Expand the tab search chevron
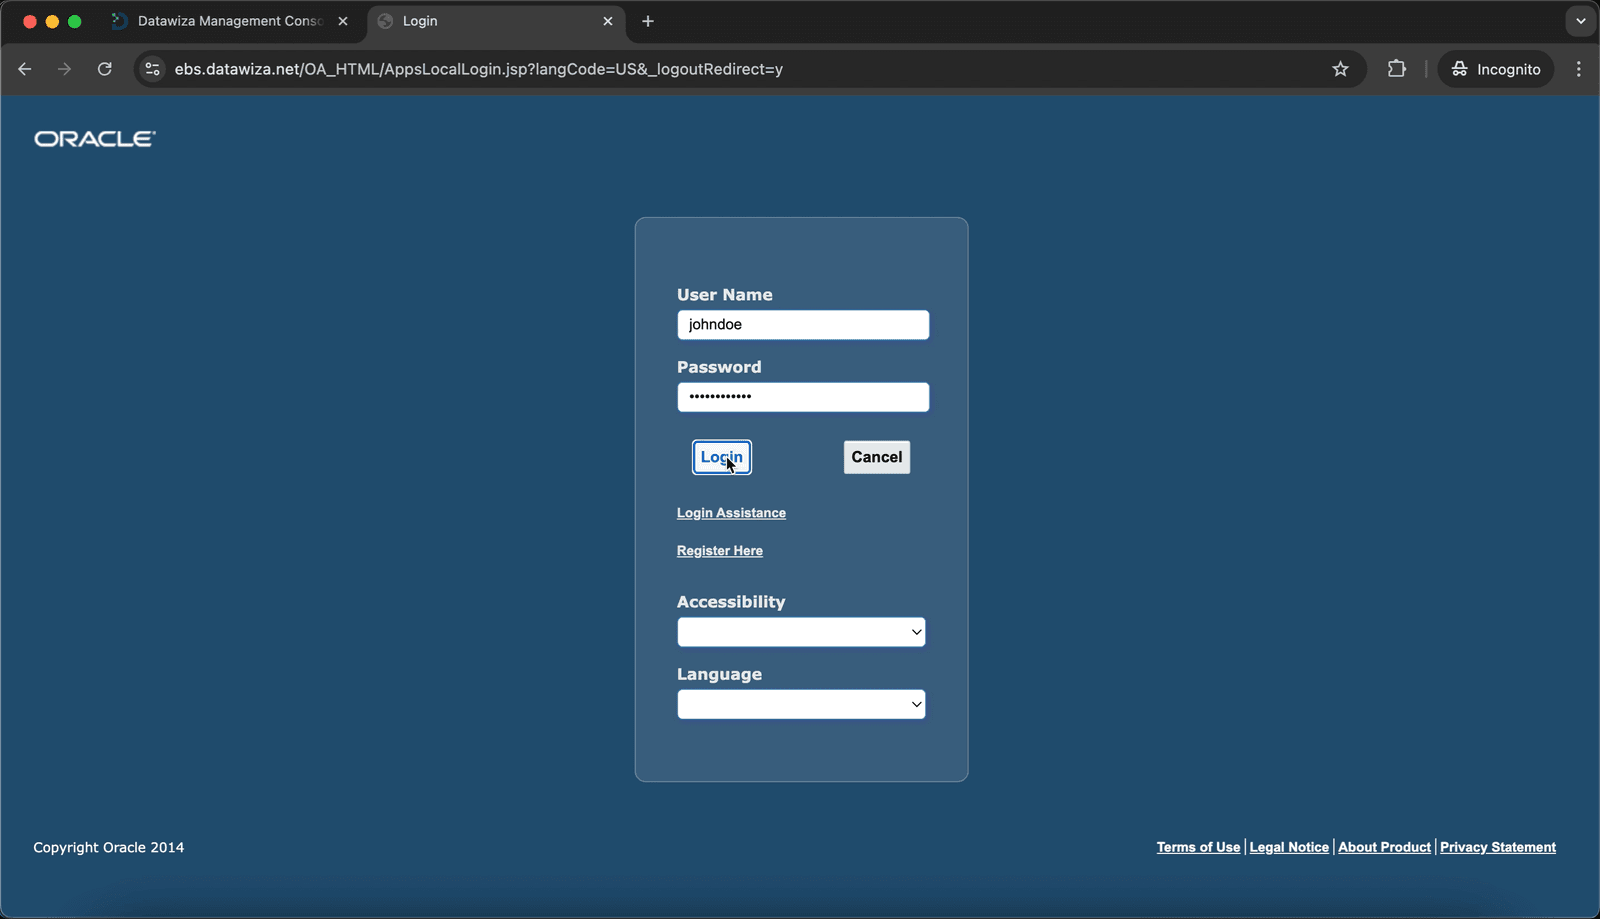Image resolution: width=1600 pixels, height=919 pixels. [x=1580, y=21]
